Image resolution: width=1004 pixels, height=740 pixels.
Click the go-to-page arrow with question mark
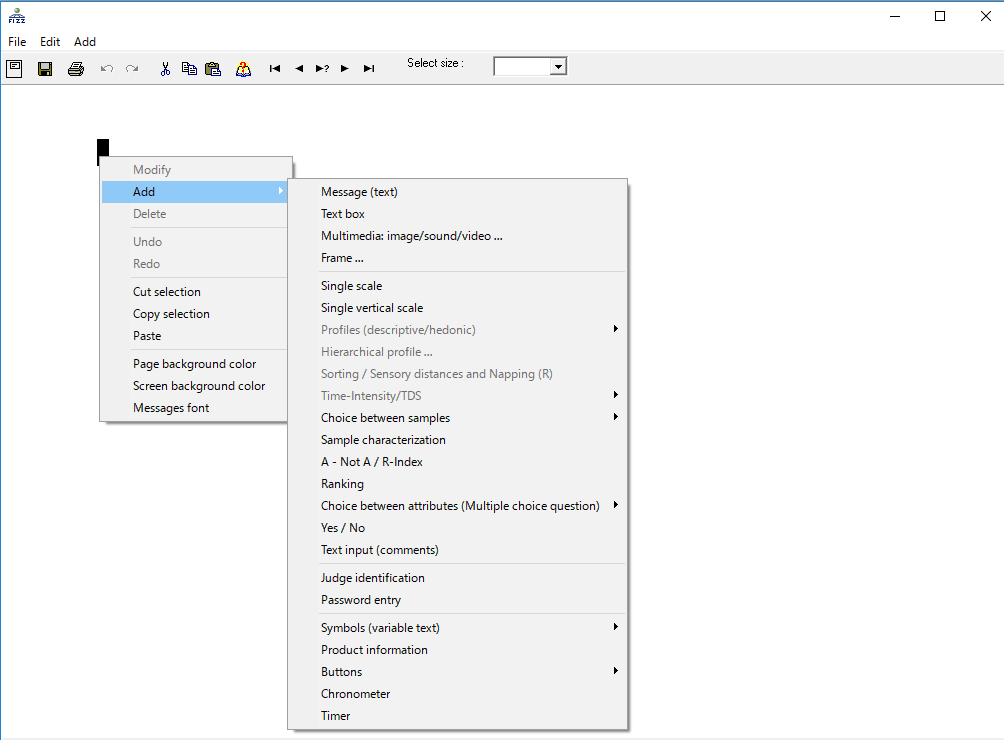tap(322, 68)
